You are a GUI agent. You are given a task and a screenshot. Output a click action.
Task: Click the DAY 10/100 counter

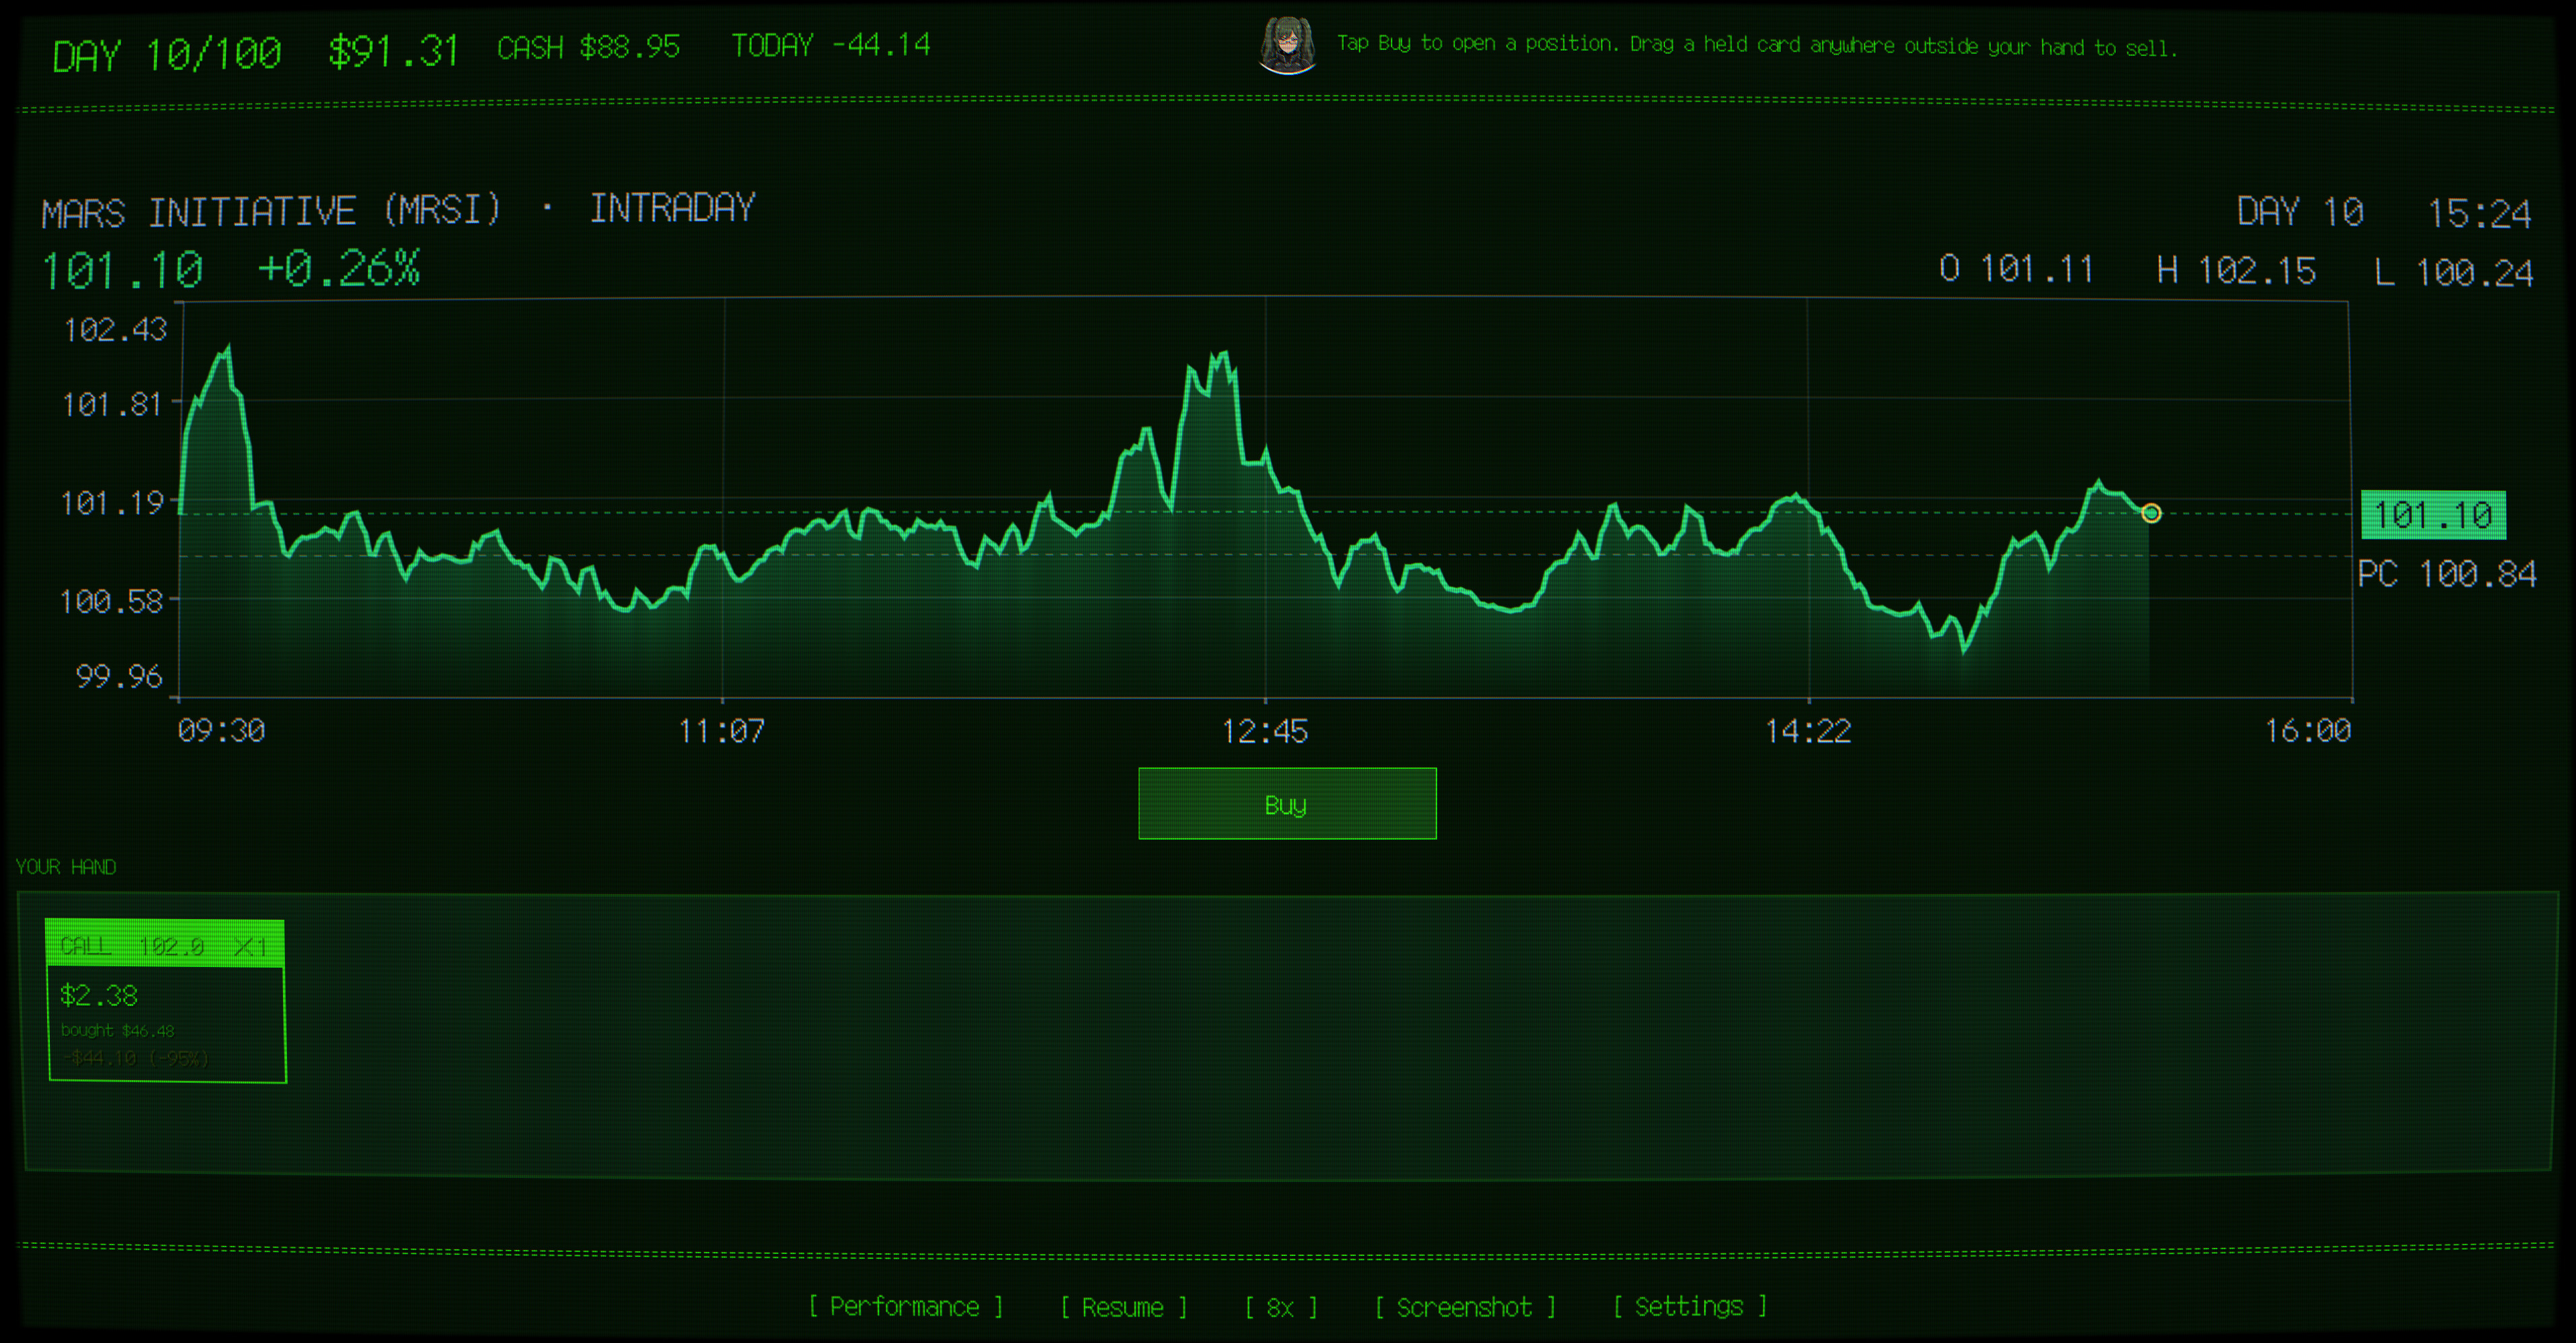pos(167,54)
